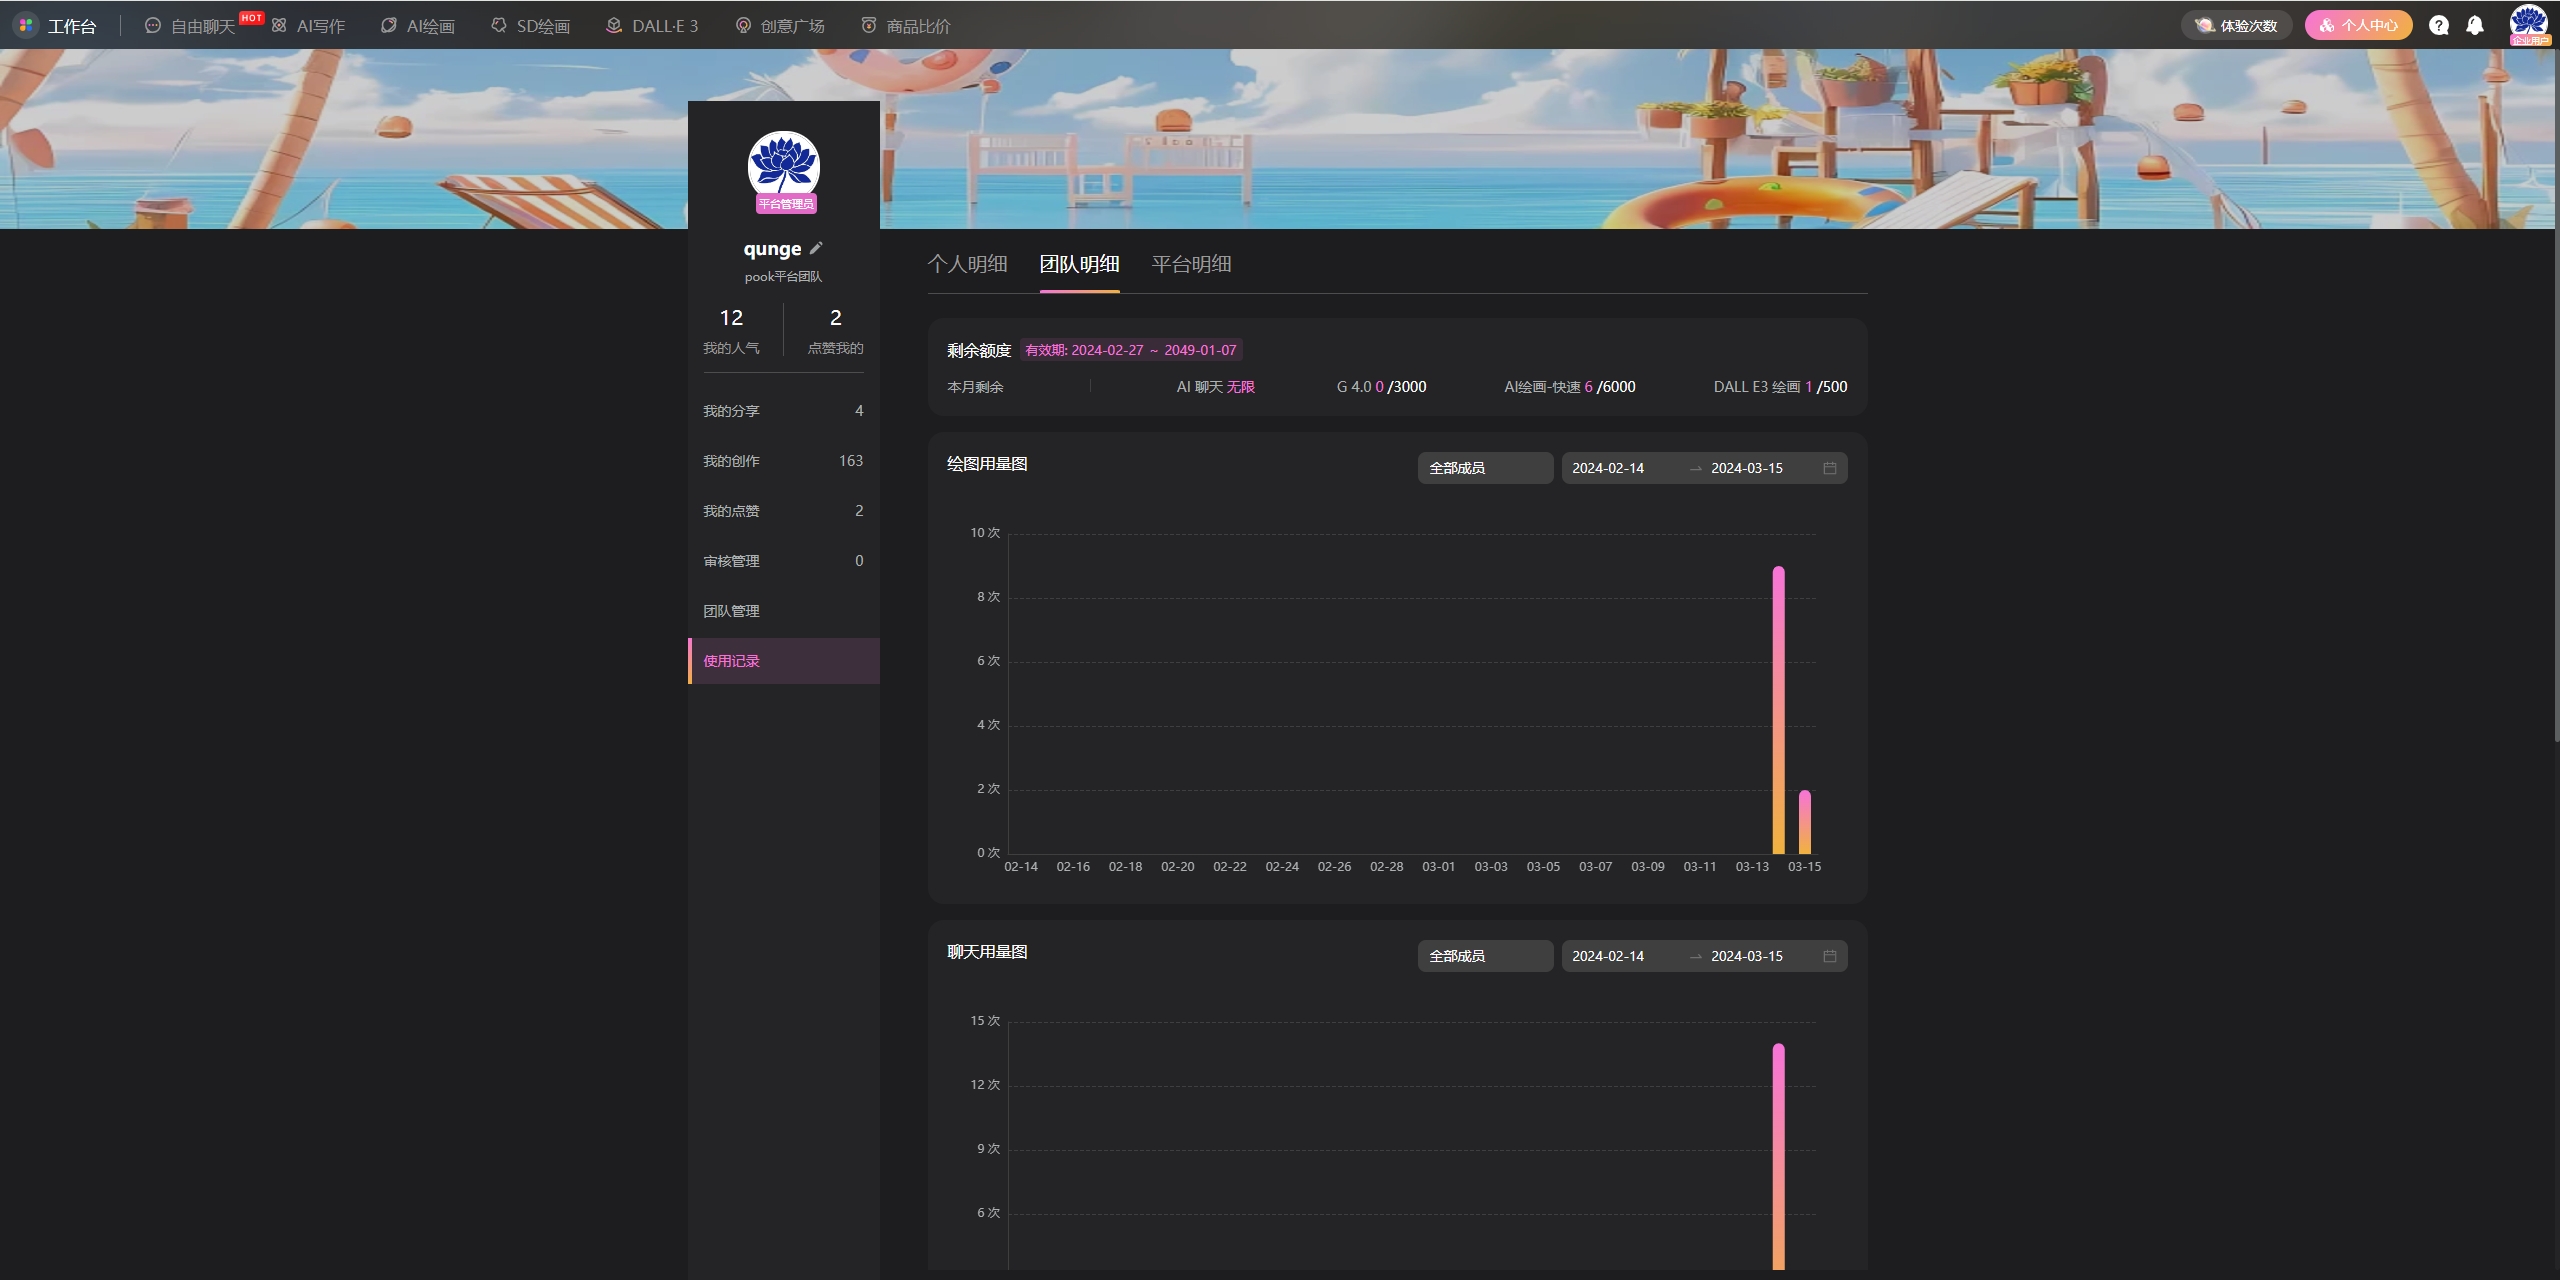The image size is (2560, 1280).
Task: Click the 商品比价 icon
Action: click(x=869, y=26)
